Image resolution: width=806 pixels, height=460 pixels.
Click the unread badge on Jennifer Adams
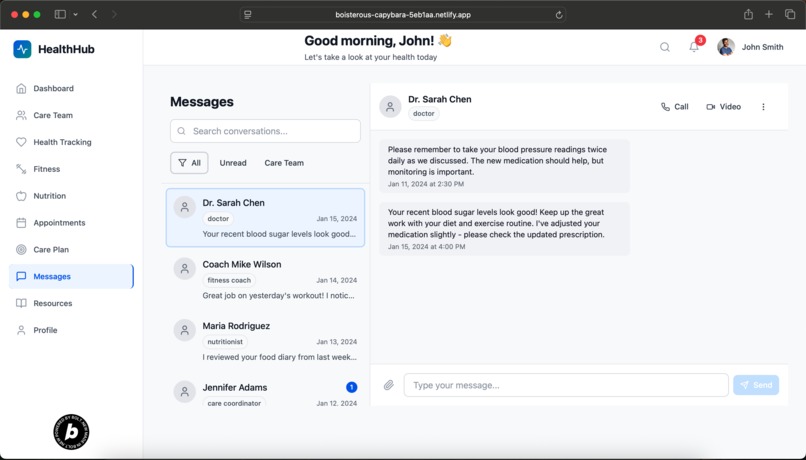(352, 387)
